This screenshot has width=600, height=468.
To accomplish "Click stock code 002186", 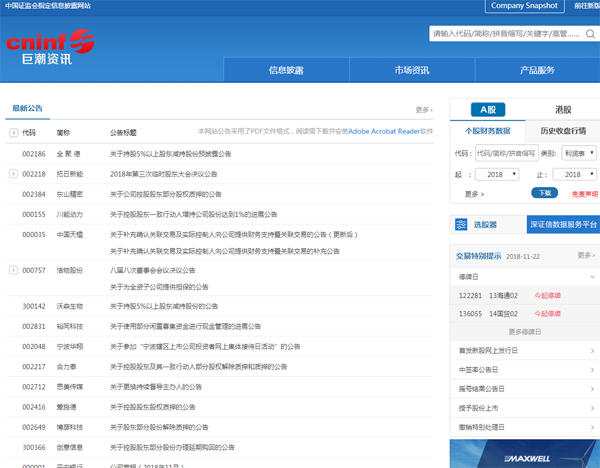I will [34, 154].
